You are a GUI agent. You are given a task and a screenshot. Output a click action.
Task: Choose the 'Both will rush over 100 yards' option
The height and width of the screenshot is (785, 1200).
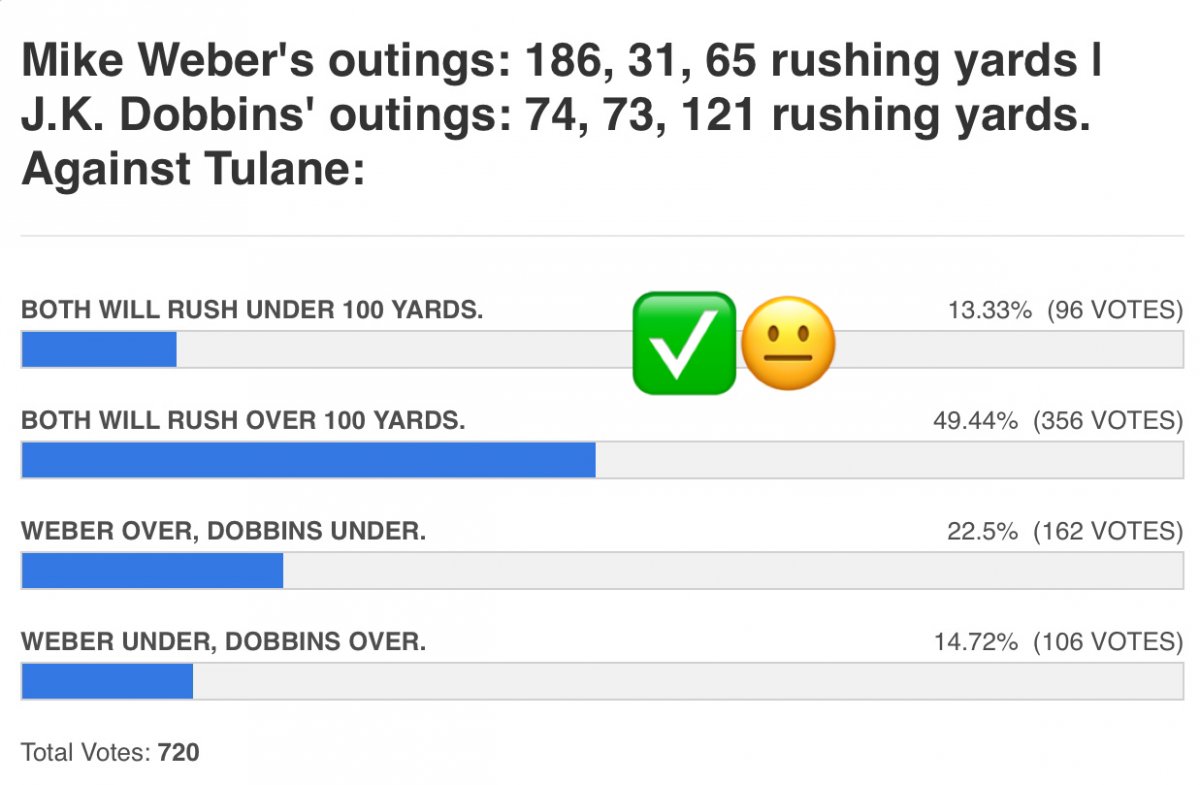243,420
